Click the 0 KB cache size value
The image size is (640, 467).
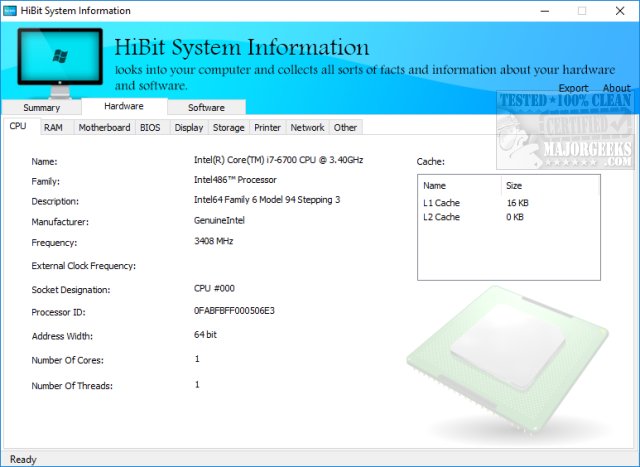(x=515, y=217)
